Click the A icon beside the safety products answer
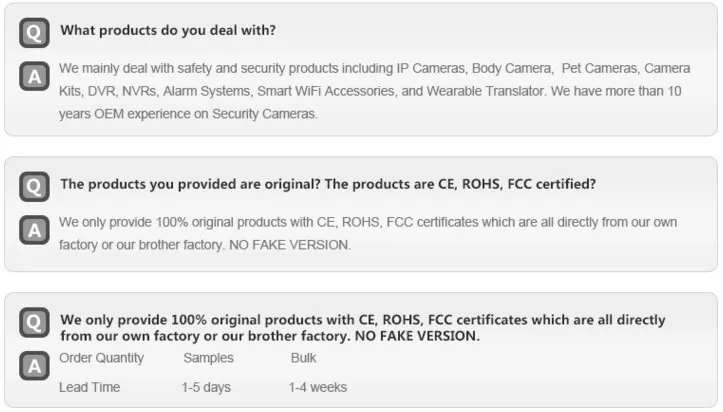 [34, 75]
